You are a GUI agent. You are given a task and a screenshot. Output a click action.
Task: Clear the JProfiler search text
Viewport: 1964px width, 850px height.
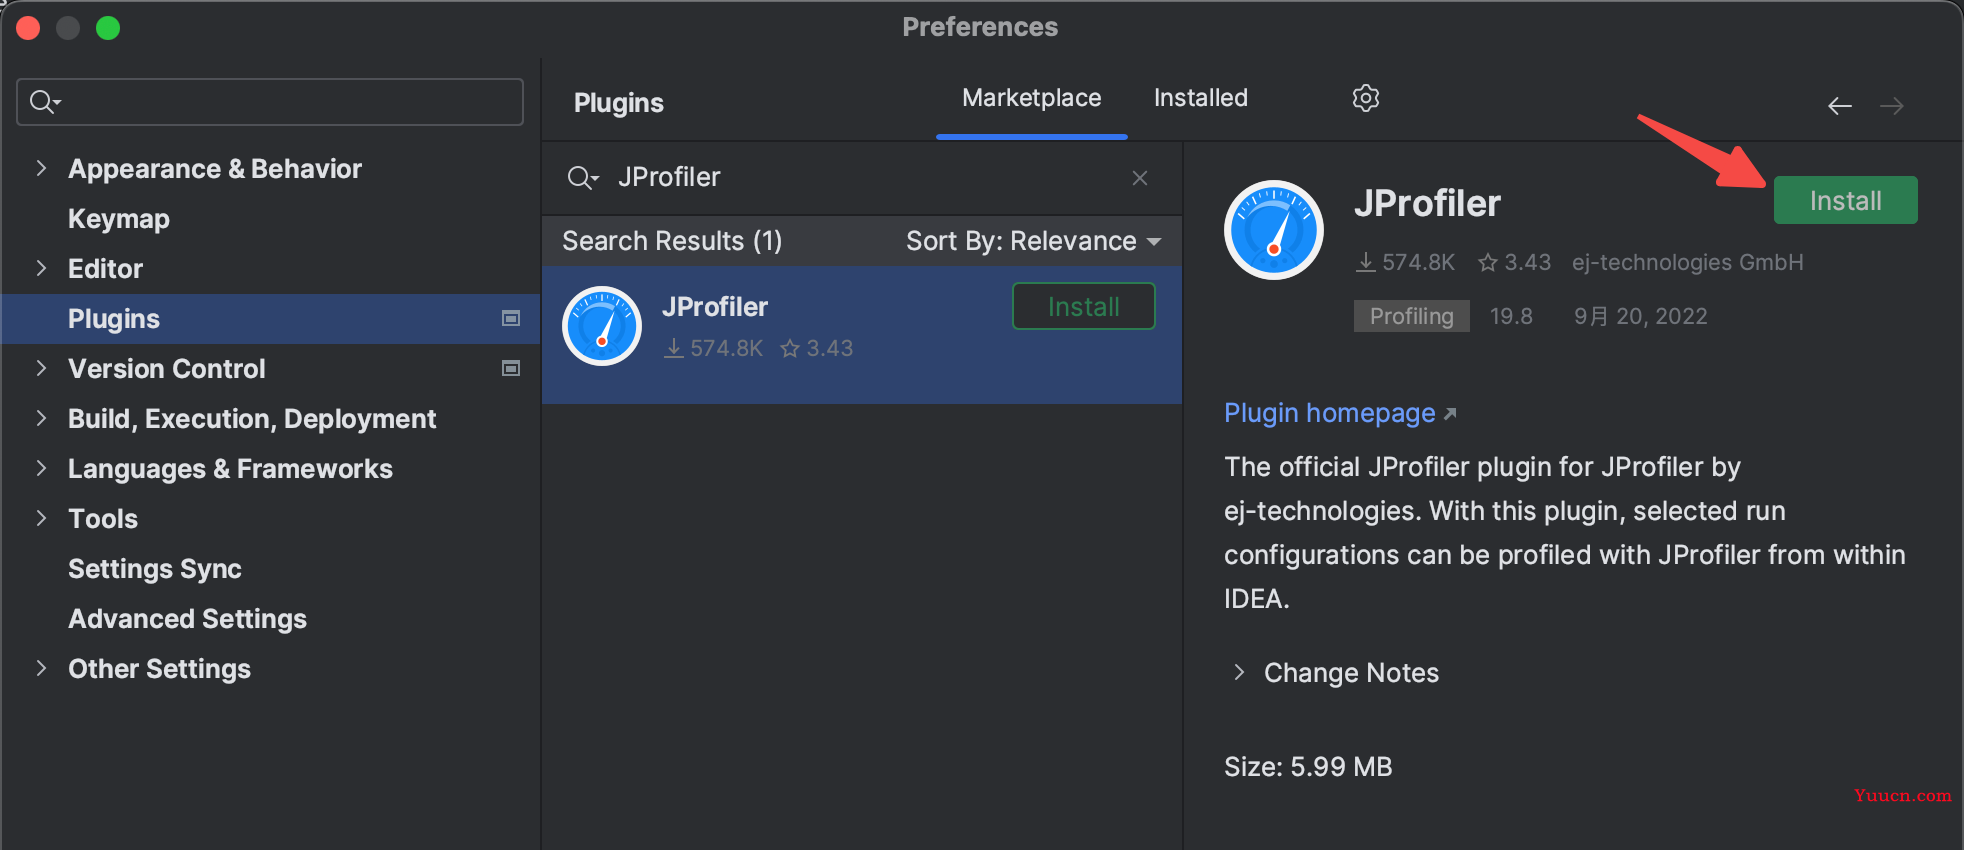click(x=1140, y=178)
